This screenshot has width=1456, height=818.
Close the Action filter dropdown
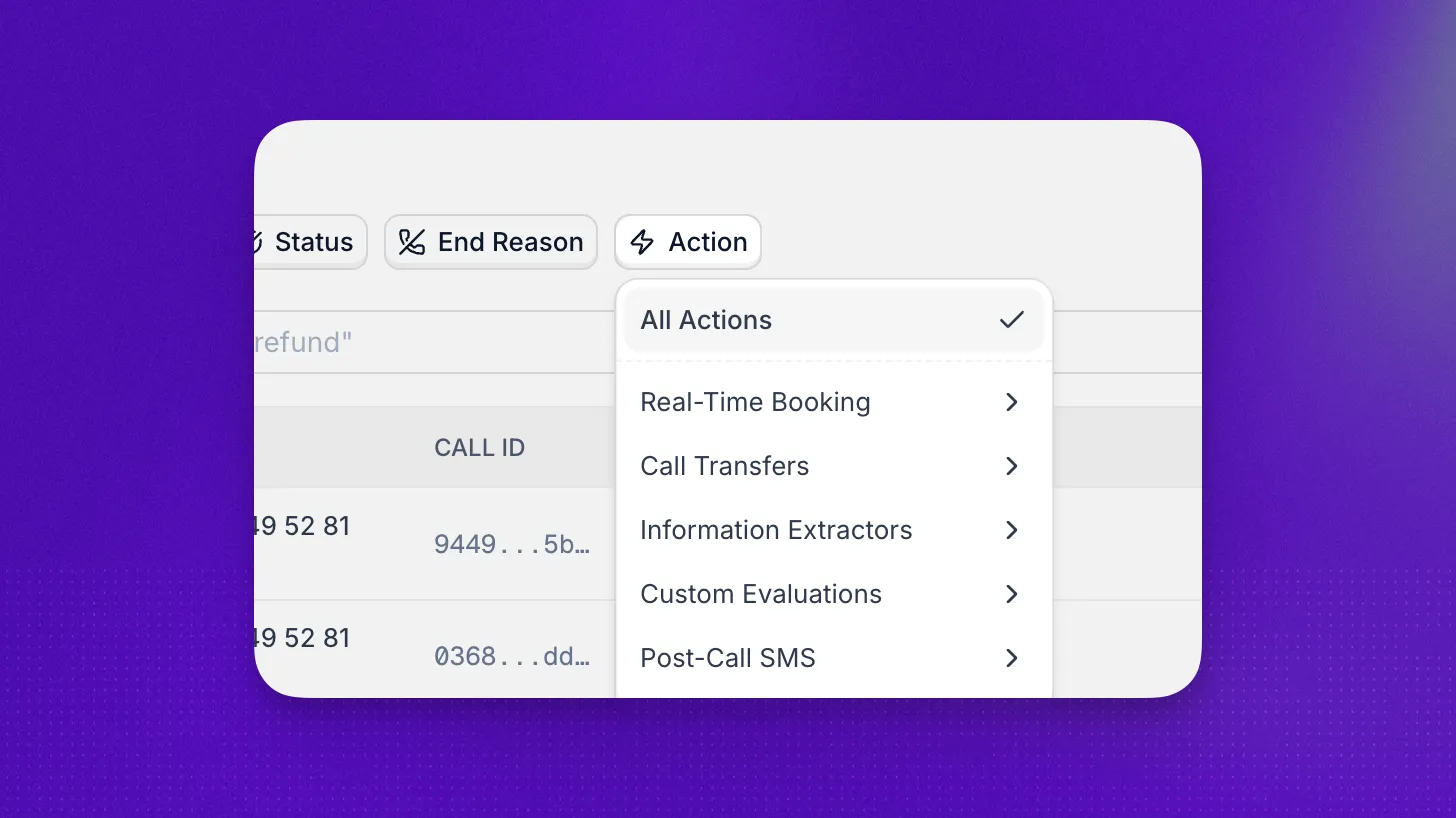[x=688, y=242]
